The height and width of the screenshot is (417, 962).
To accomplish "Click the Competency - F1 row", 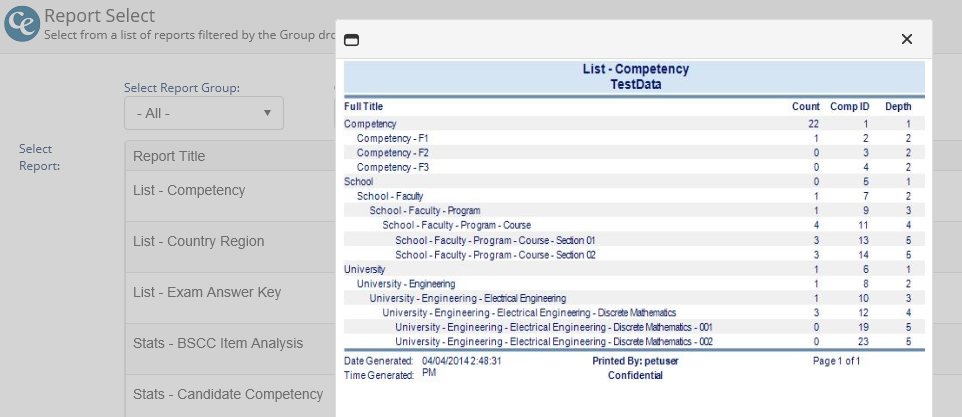I will [393, 138].
